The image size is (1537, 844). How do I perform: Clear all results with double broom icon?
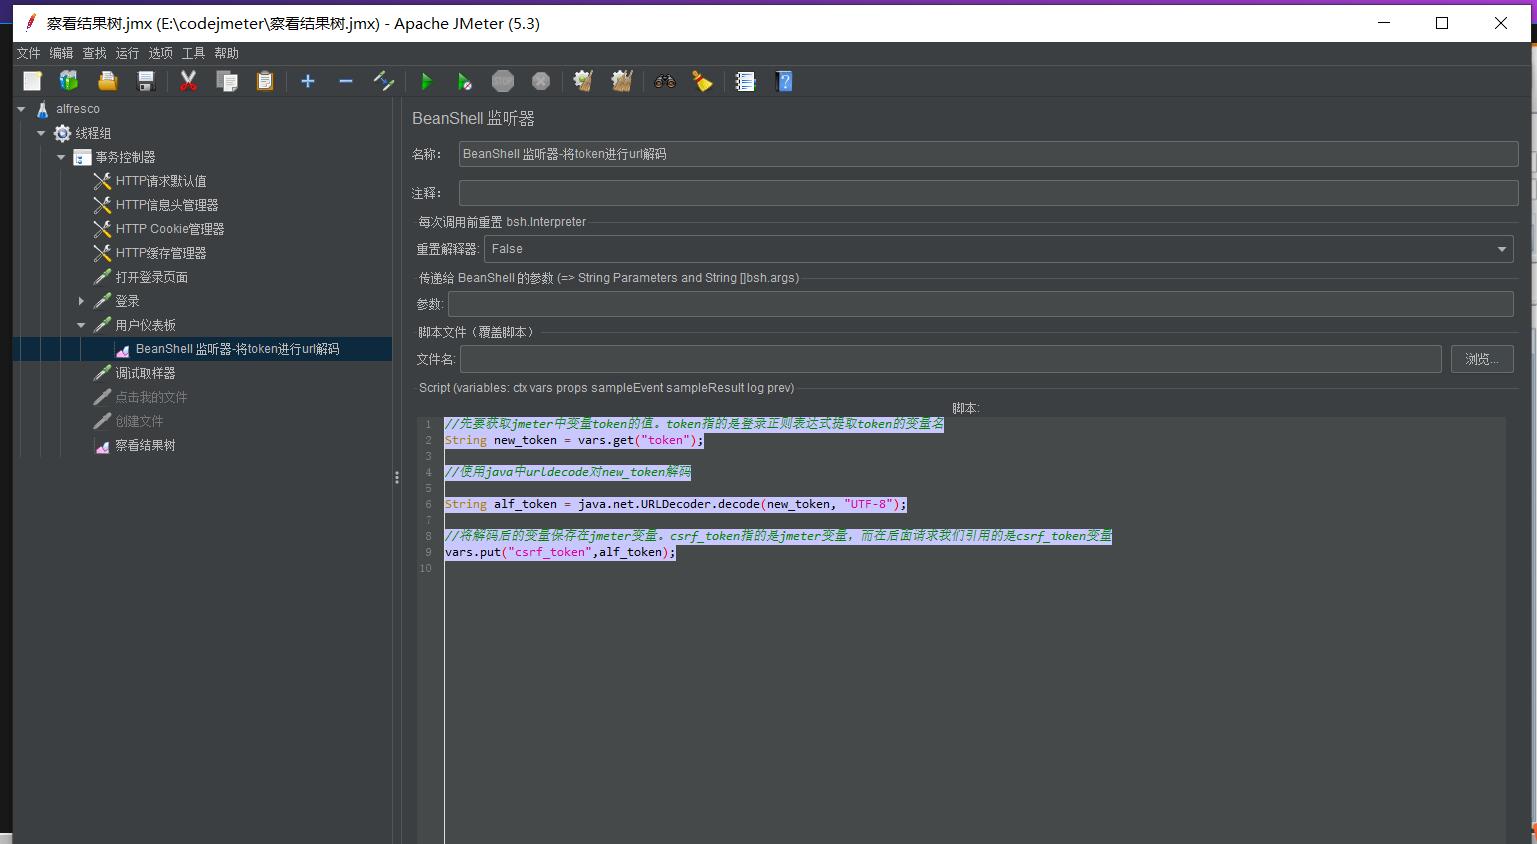pyautogui.click(x=622, y=81)
